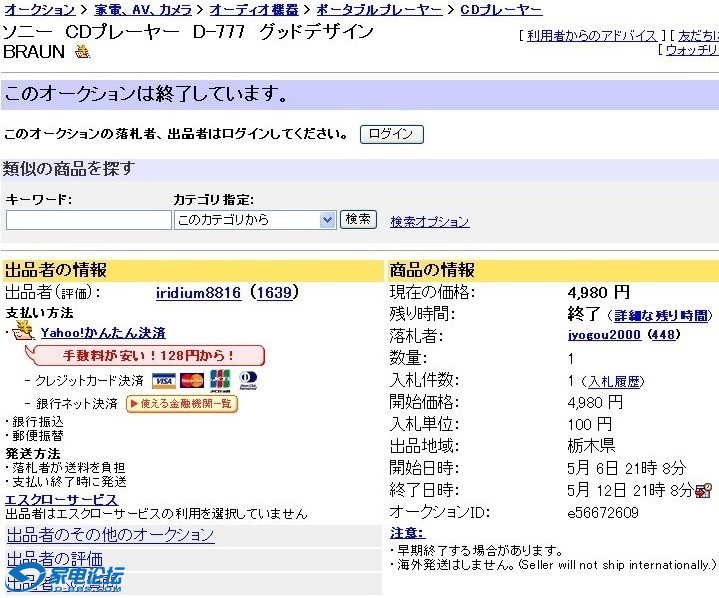Viewport: 719px width, 598px height.
Task: Click the 手数料が安い！128円から！ banner
Action: (x=145, y=355)
